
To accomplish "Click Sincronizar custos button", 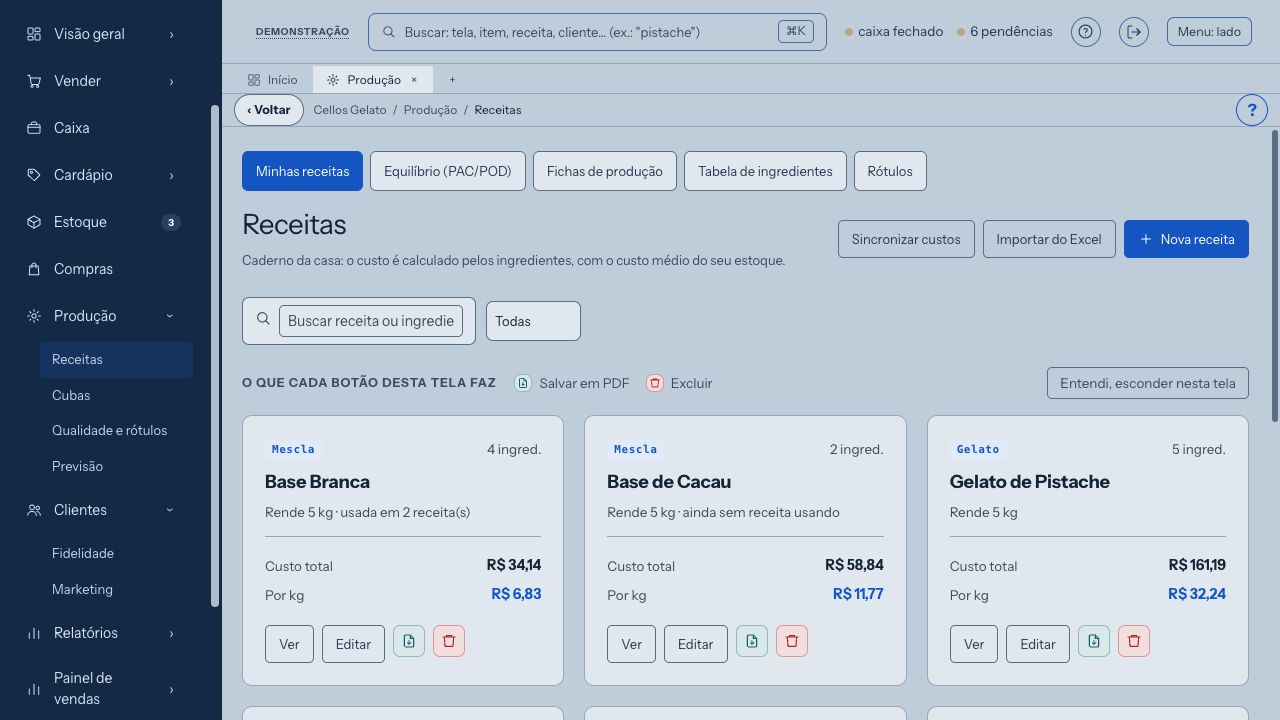I will click(906, 239).
